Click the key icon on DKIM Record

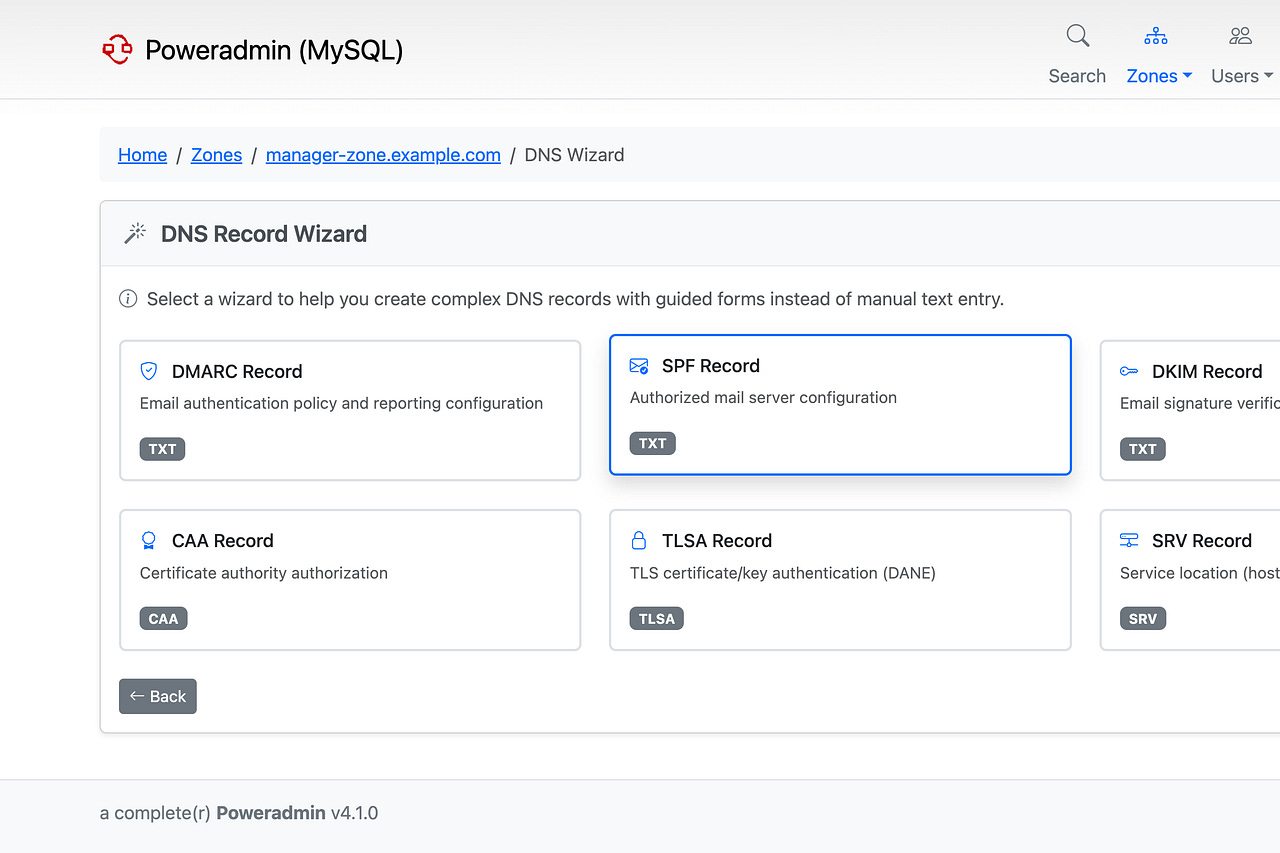point(1129,371)
